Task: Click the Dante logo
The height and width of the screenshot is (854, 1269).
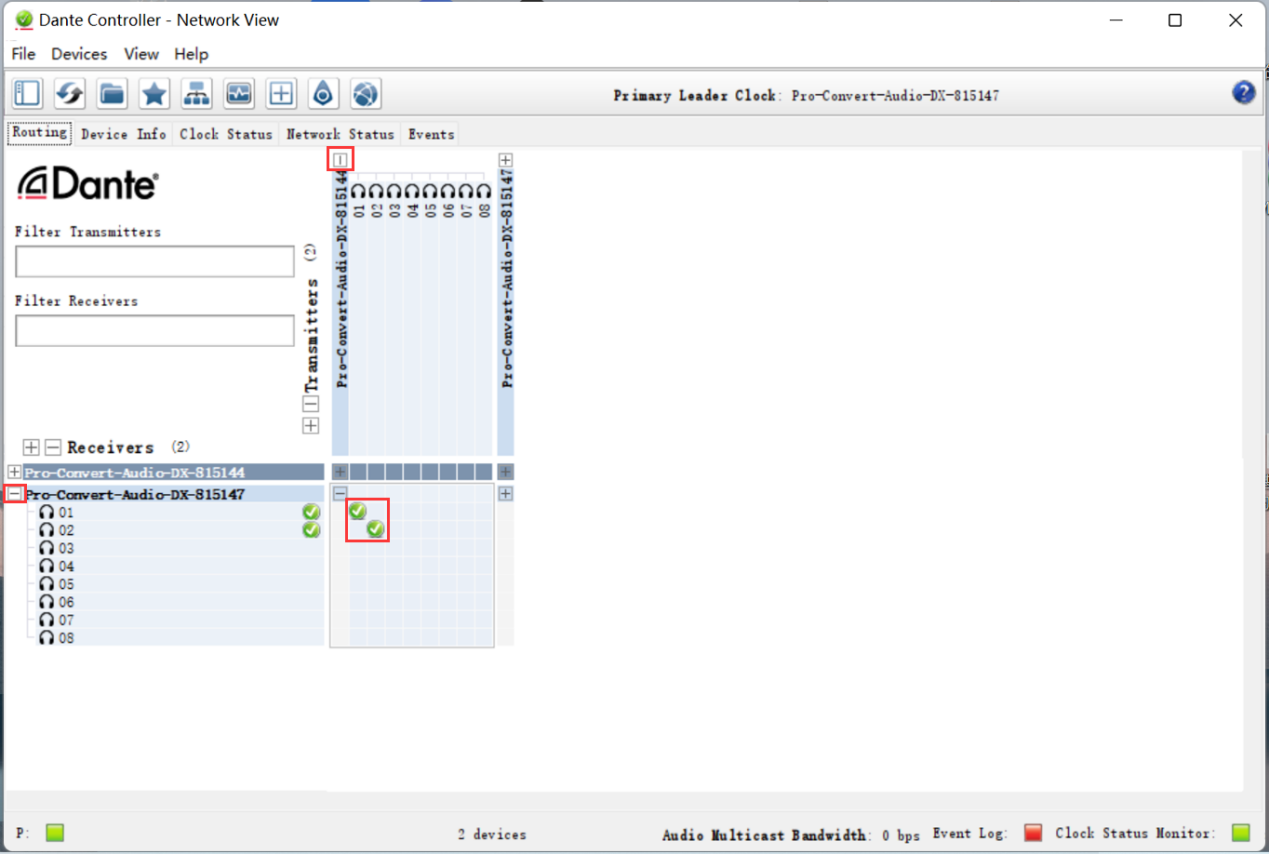Action: pos(88,184)
